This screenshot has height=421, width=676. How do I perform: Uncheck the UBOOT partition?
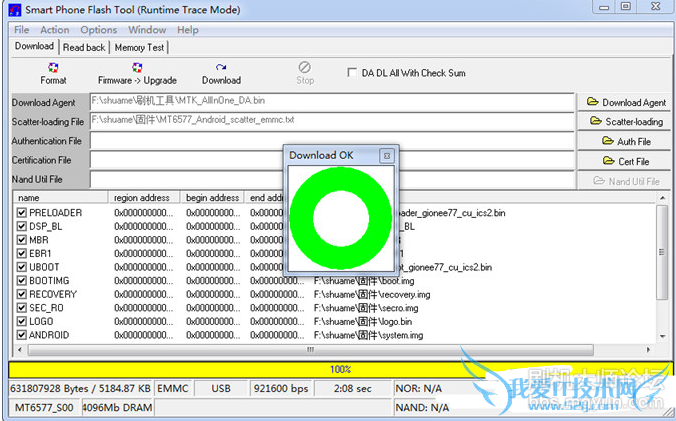pyautogui.click(x=21, y=267)
